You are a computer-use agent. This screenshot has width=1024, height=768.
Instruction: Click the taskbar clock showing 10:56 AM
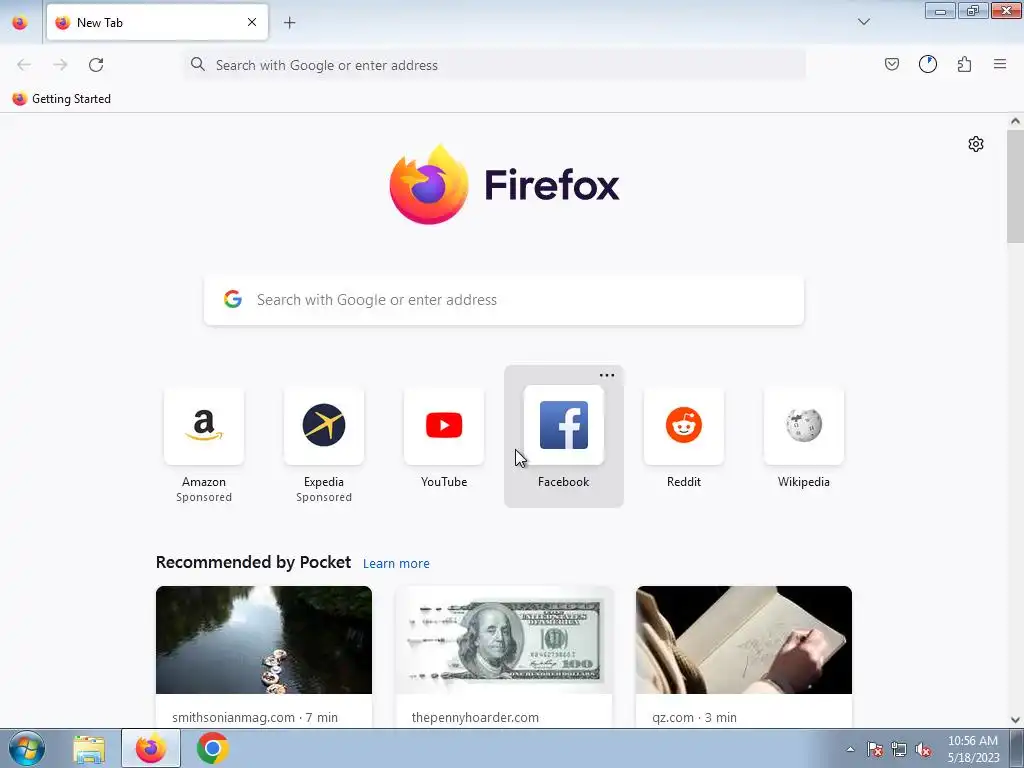coord(973,748)
